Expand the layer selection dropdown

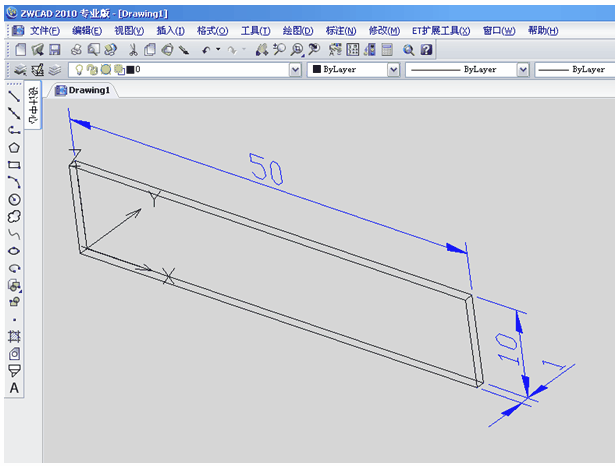[295, 70]
